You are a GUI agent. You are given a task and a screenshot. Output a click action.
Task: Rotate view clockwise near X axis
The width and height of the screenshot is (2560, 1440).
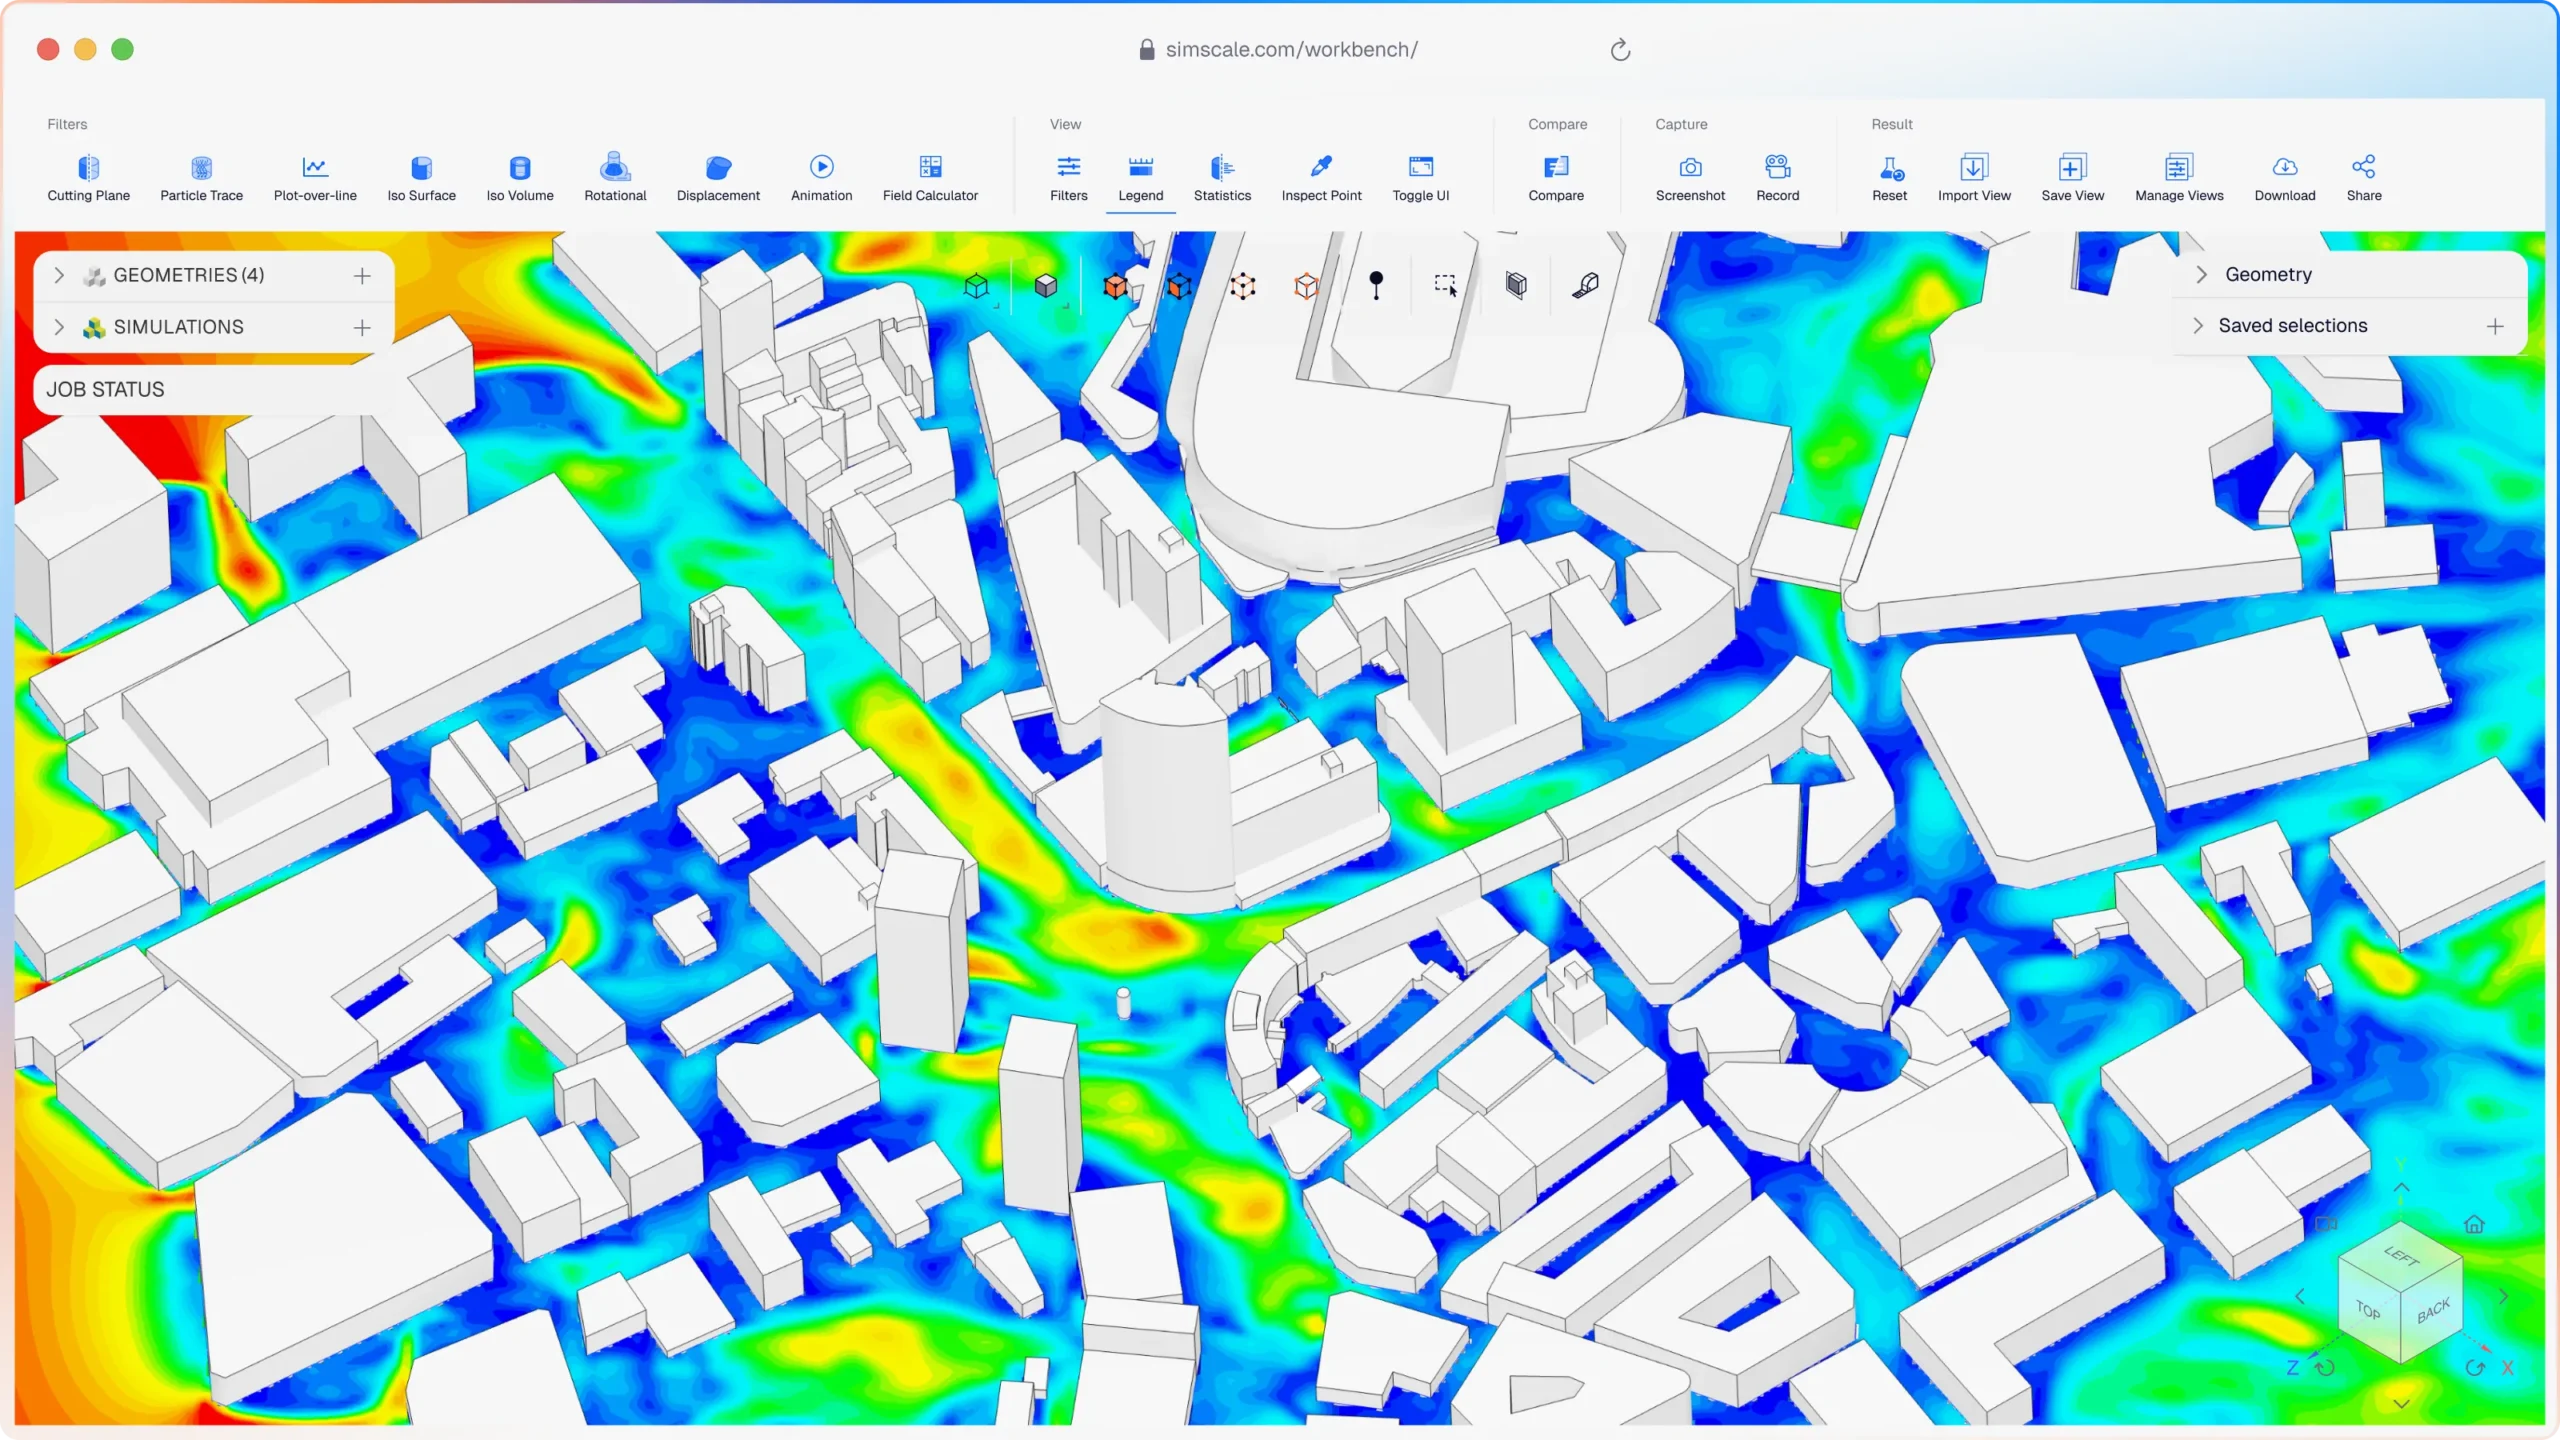(2475, 1368)
